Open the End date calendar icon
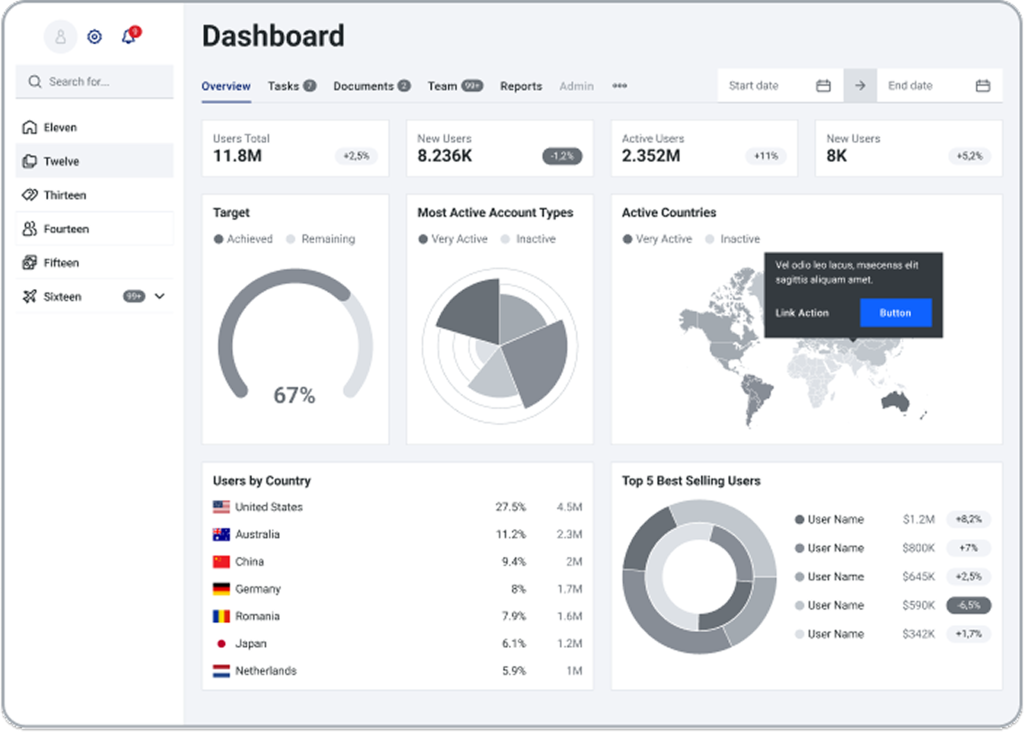Screen dimensions: 1024x732 click(x=982, y=86)
